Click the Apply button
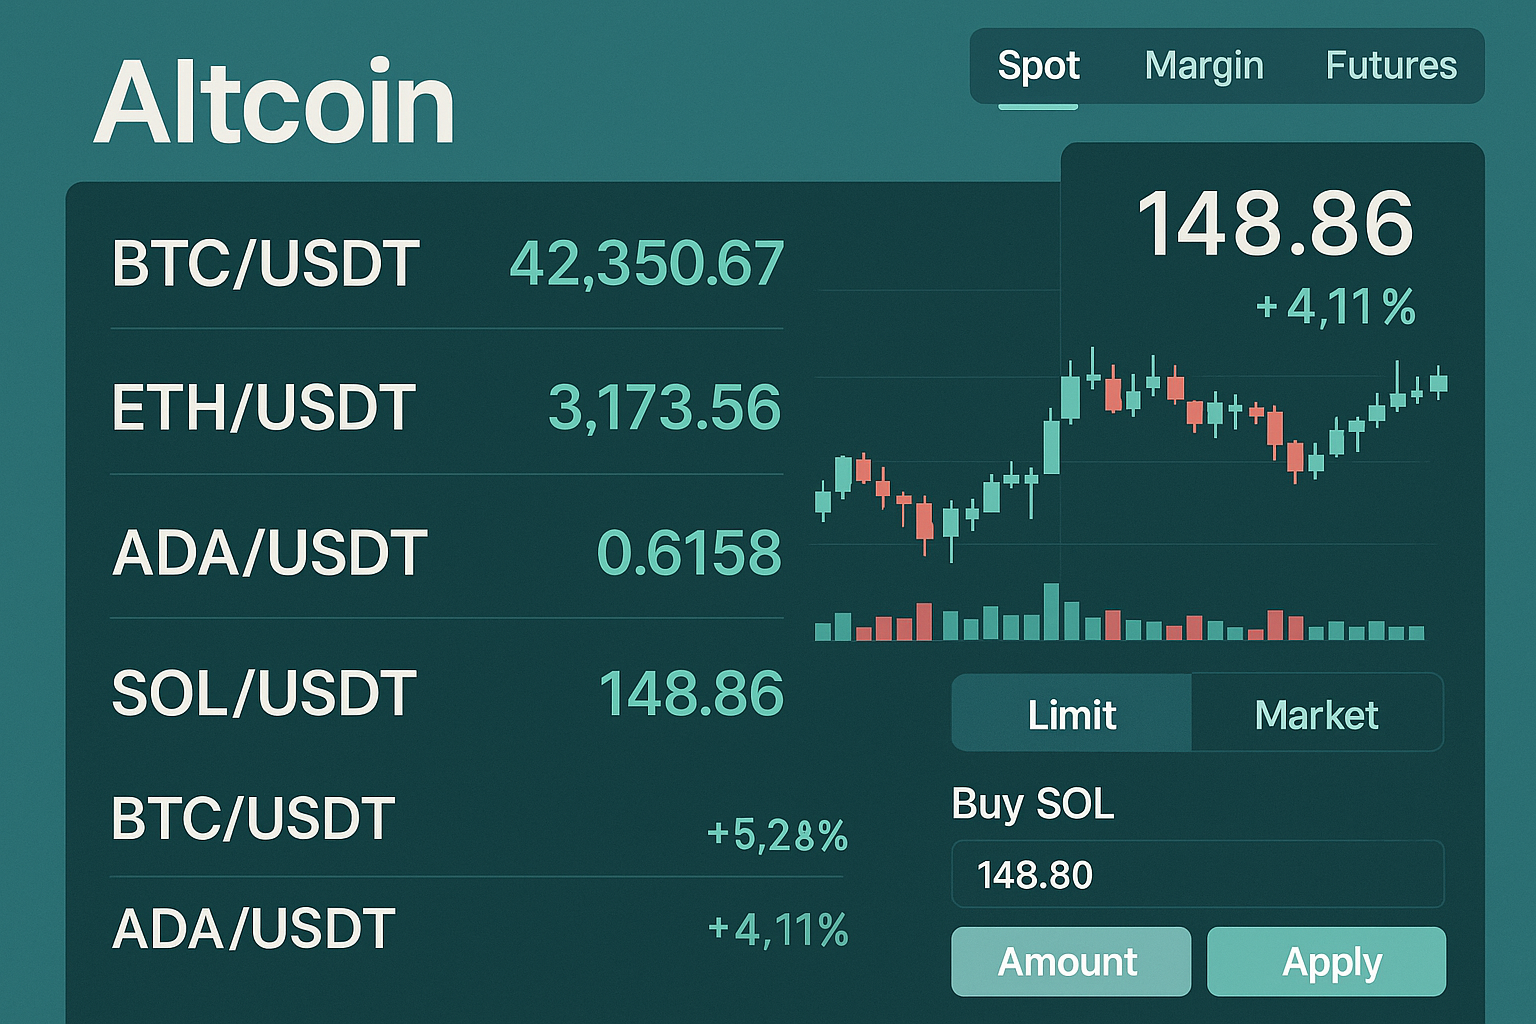Image resolution: width=1536 pixels, height=1024 pixels. [1326, 961]
